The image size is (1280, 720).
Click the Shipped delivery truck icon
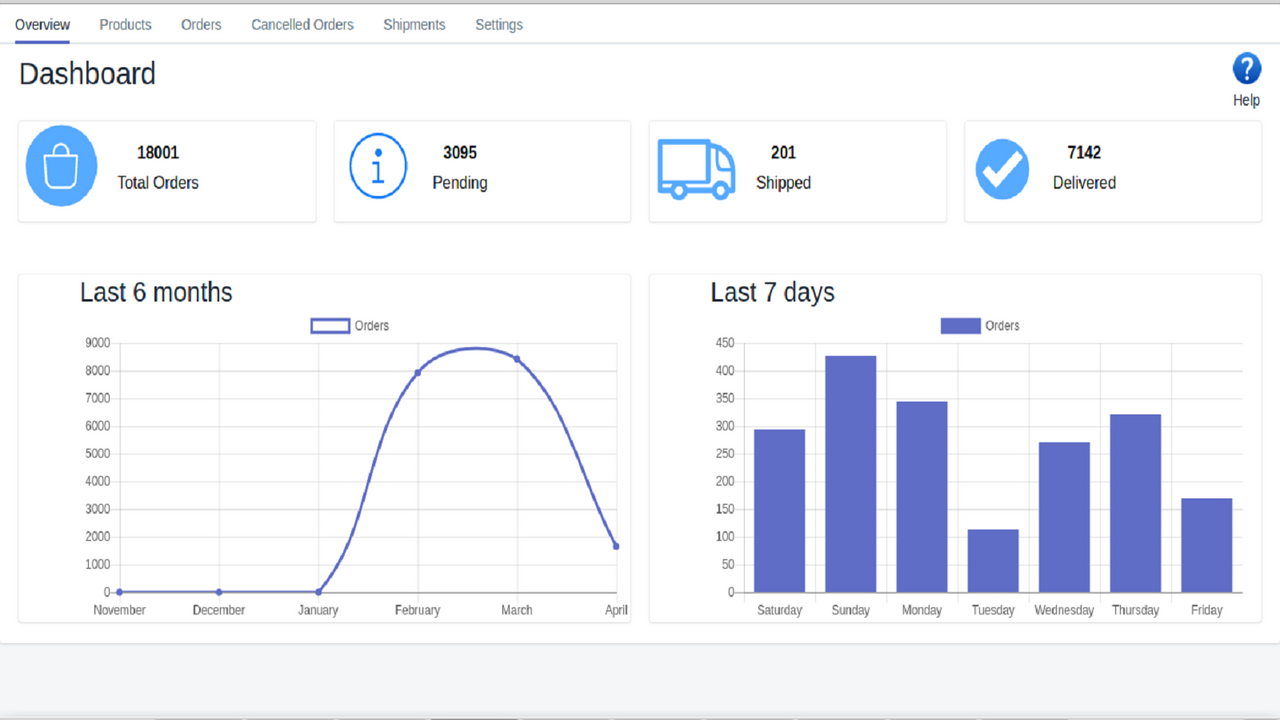pos(695,170)
